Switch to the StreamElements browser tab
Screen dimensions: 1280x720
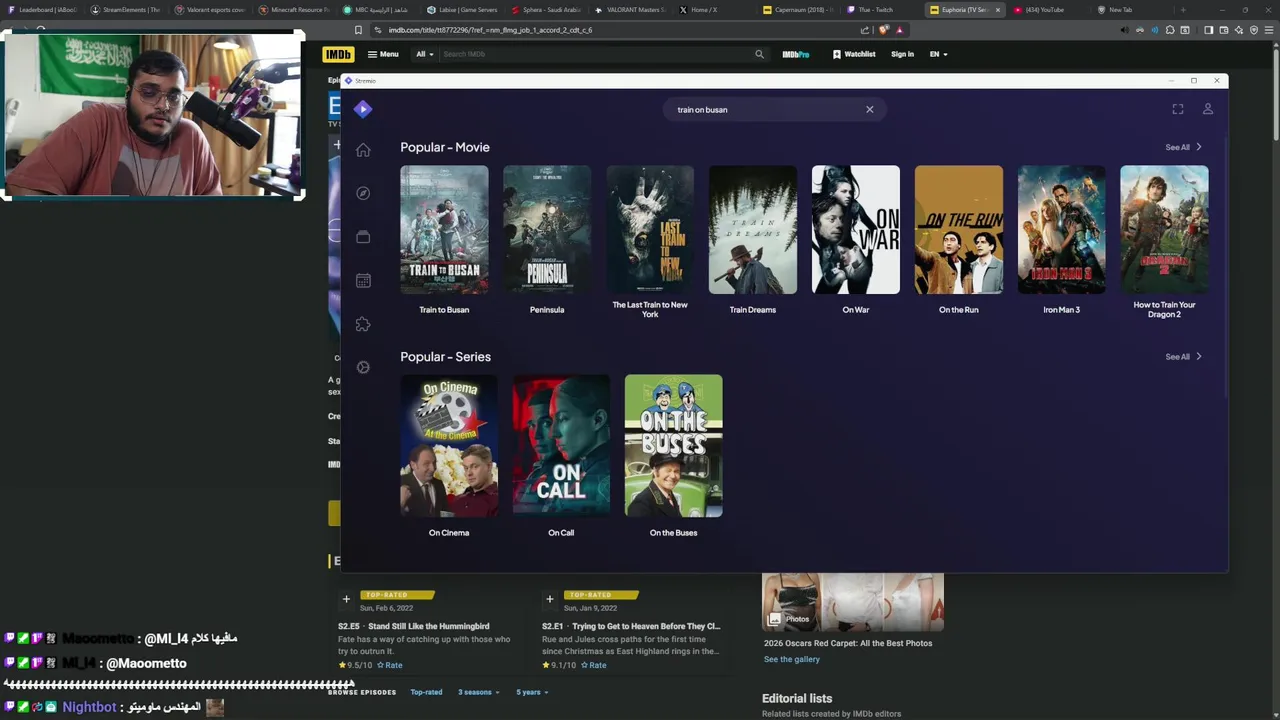coord(125,10)
